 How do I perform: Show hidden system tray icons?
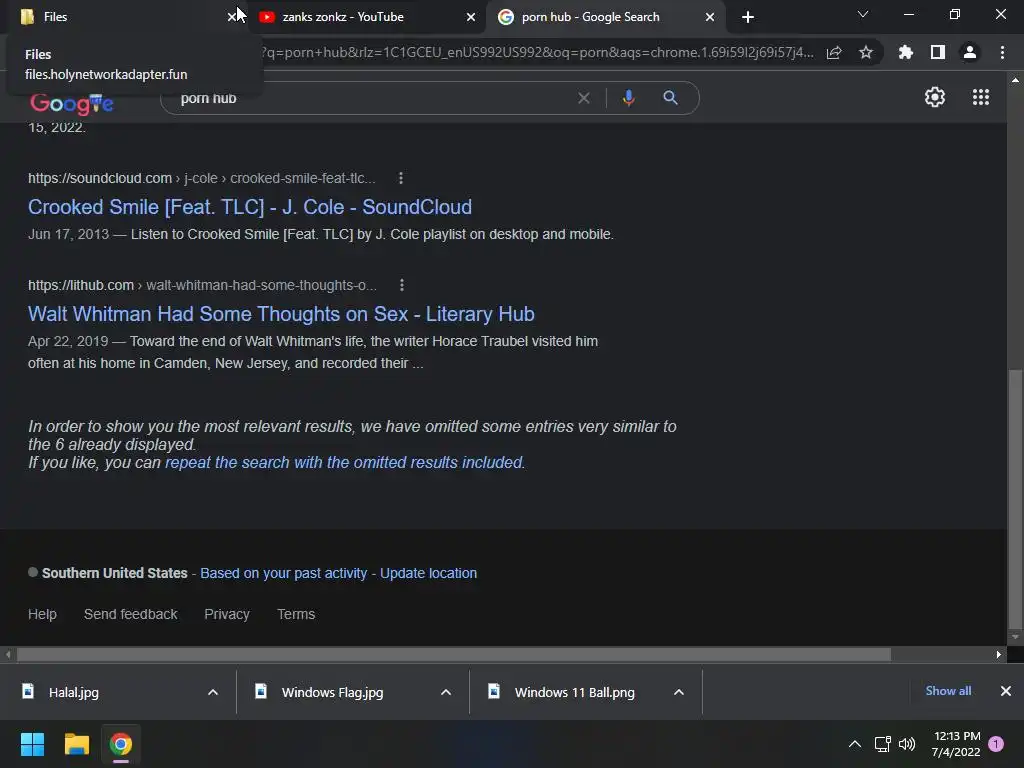855,744
